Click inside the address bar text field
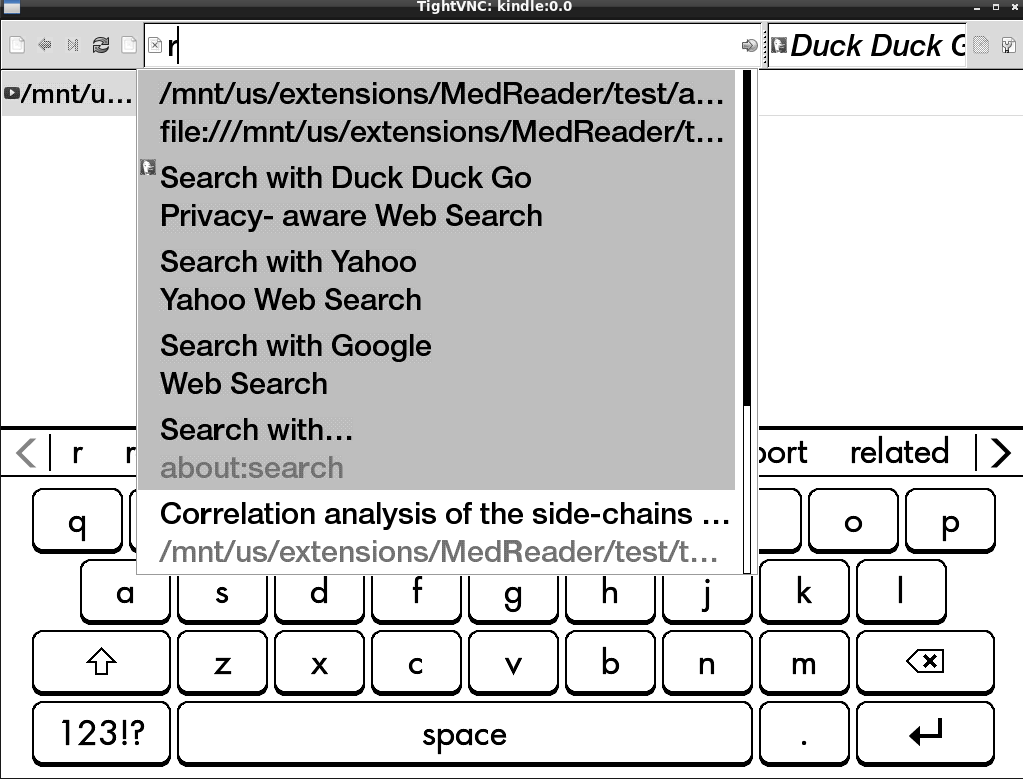 [x=450, y=45]
